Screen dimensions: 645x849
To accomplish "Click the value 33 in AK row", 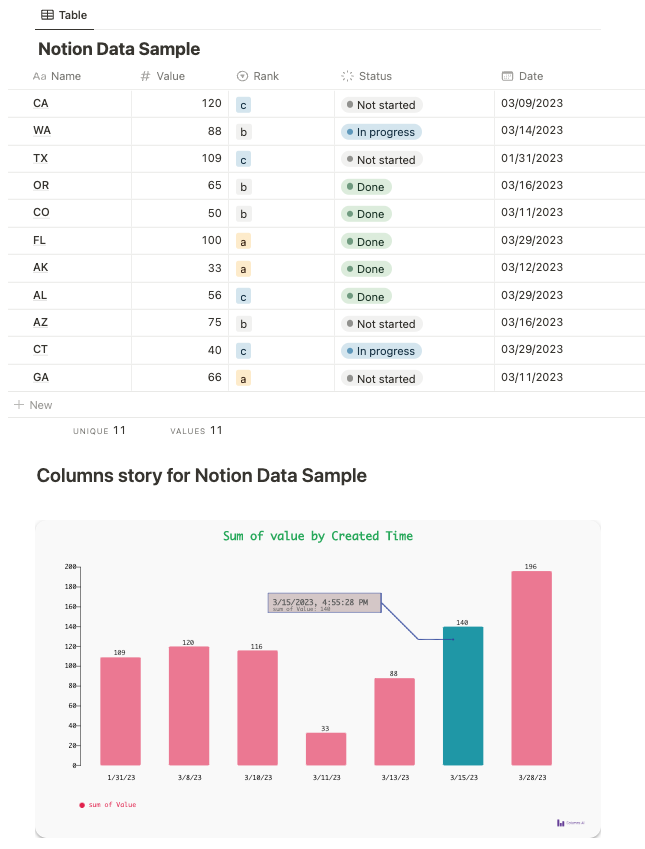I will pos(215,268).
